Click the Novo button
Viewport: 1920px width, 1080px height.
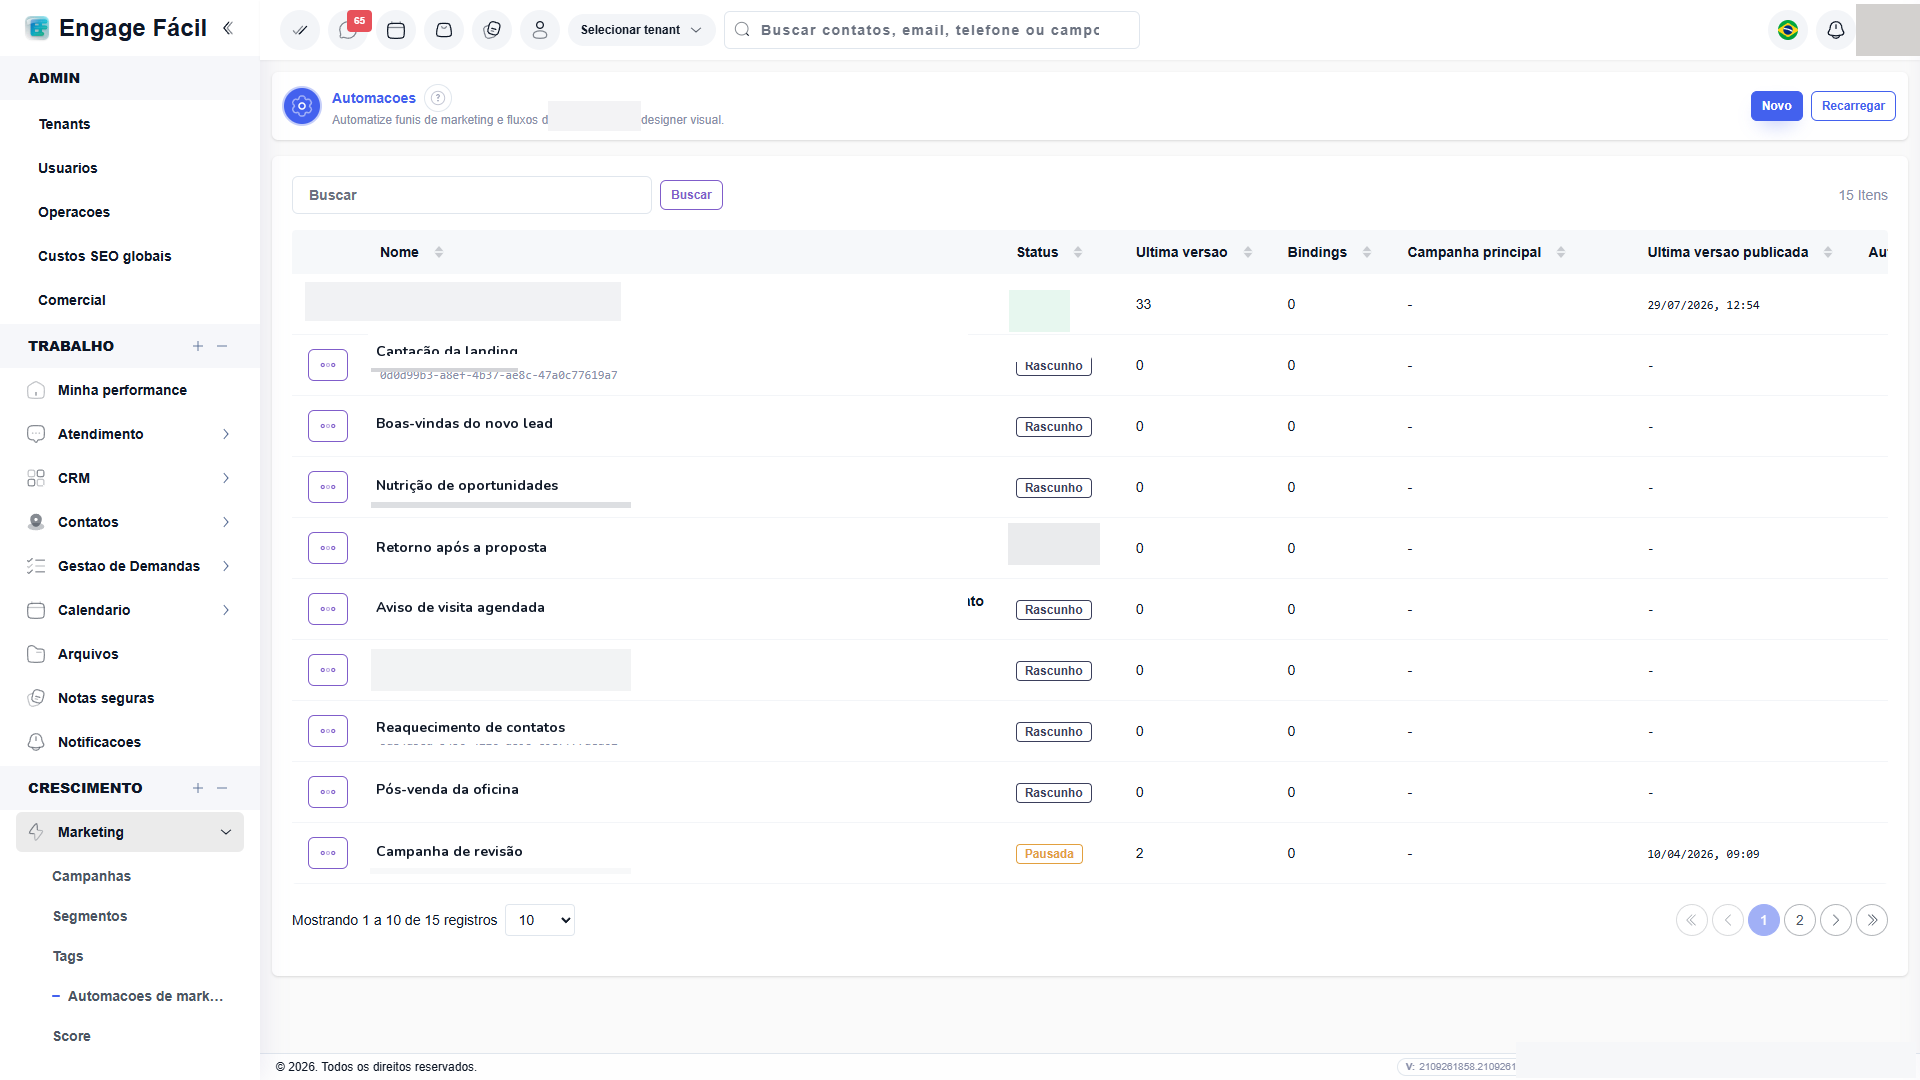tap(1776, 106)
